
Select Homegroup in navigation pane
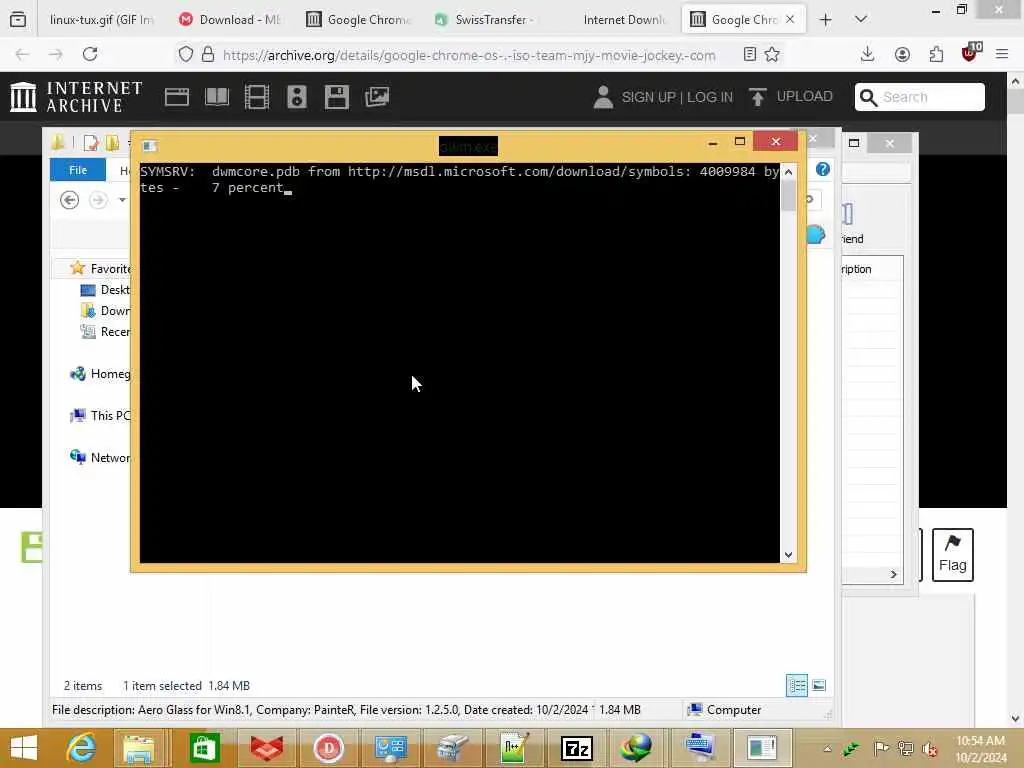(99, 374)
